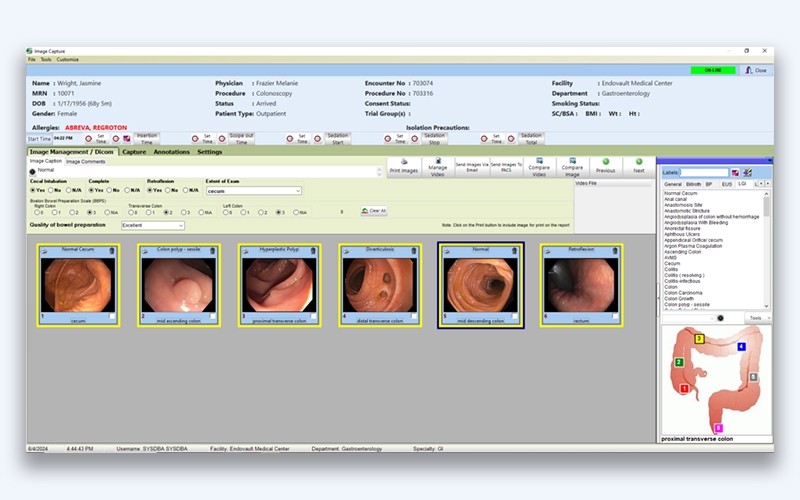Open the Manage Video tool
800x500 pixels.
pos(437,166)
